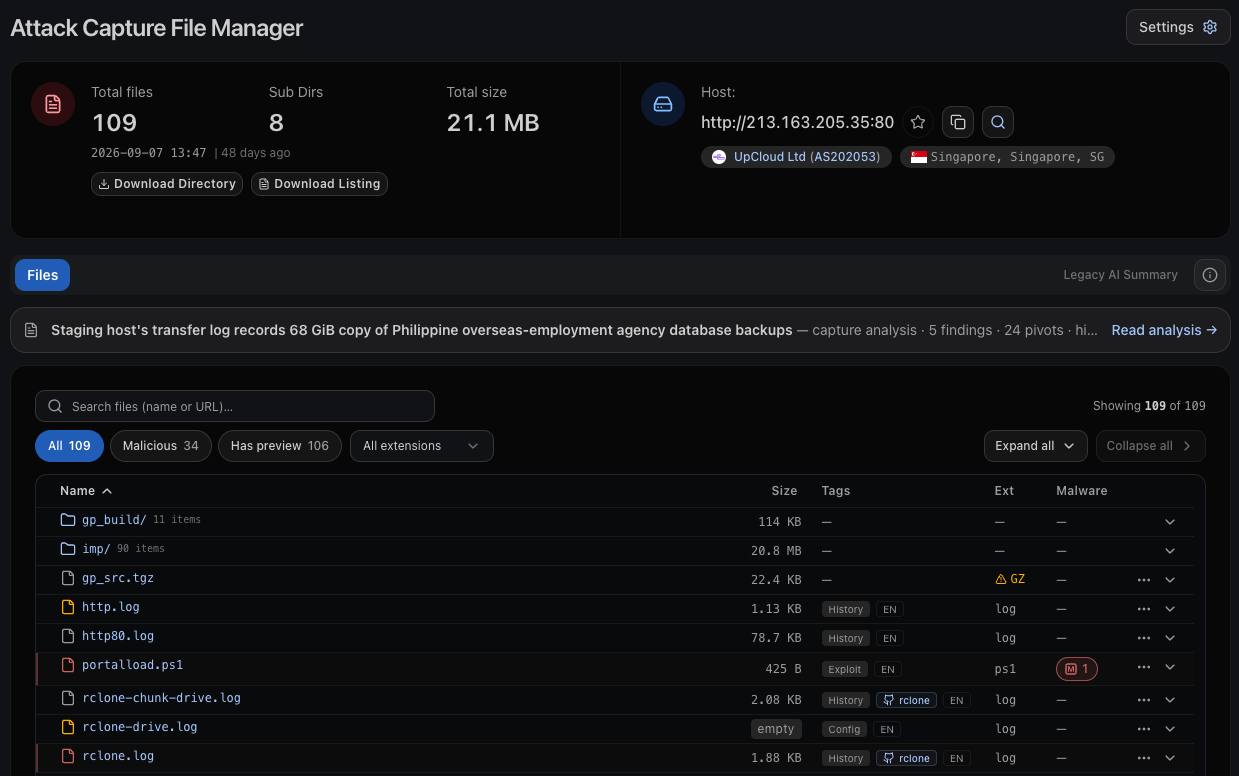This screenshot has width=1239, height=776.
Task: Toggle the Malicious 34 filter
Action: tap(161, 446)
